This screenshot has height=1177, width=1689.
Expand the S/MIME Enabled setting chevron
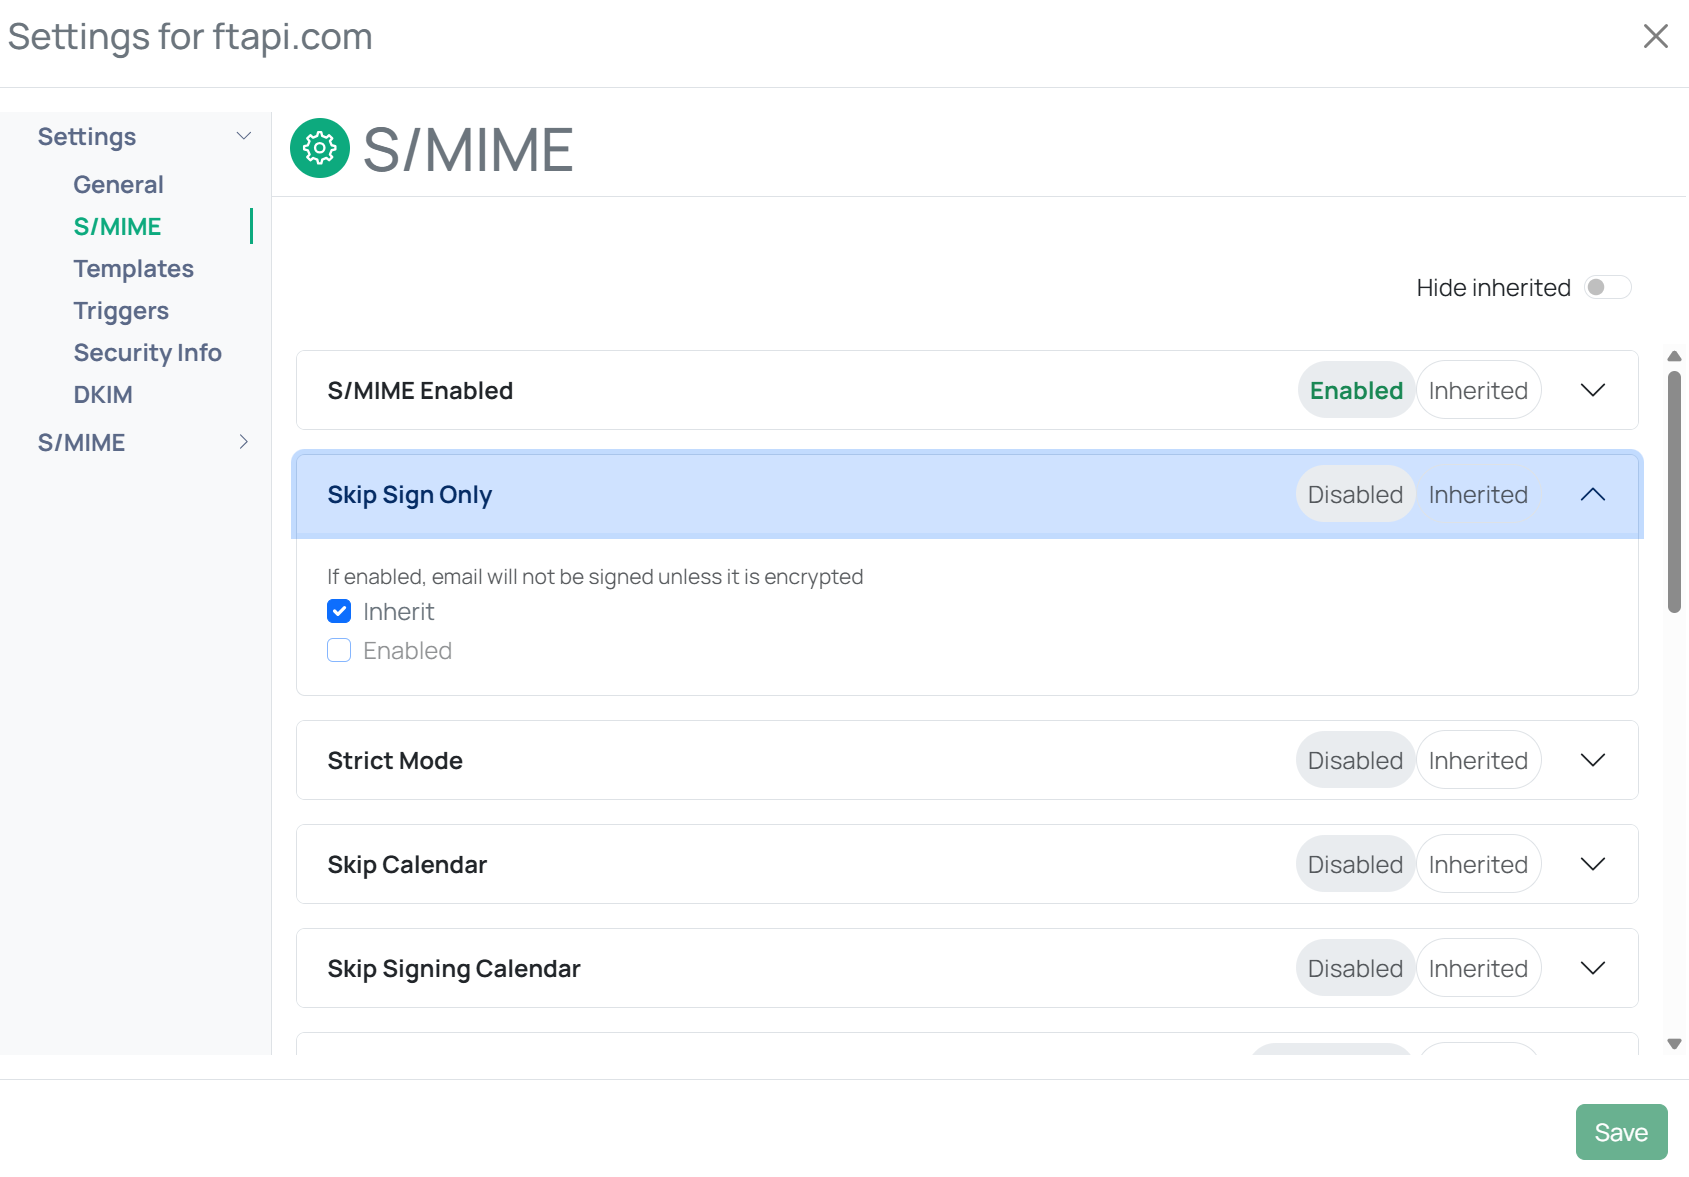click(x=1592, y=391)
